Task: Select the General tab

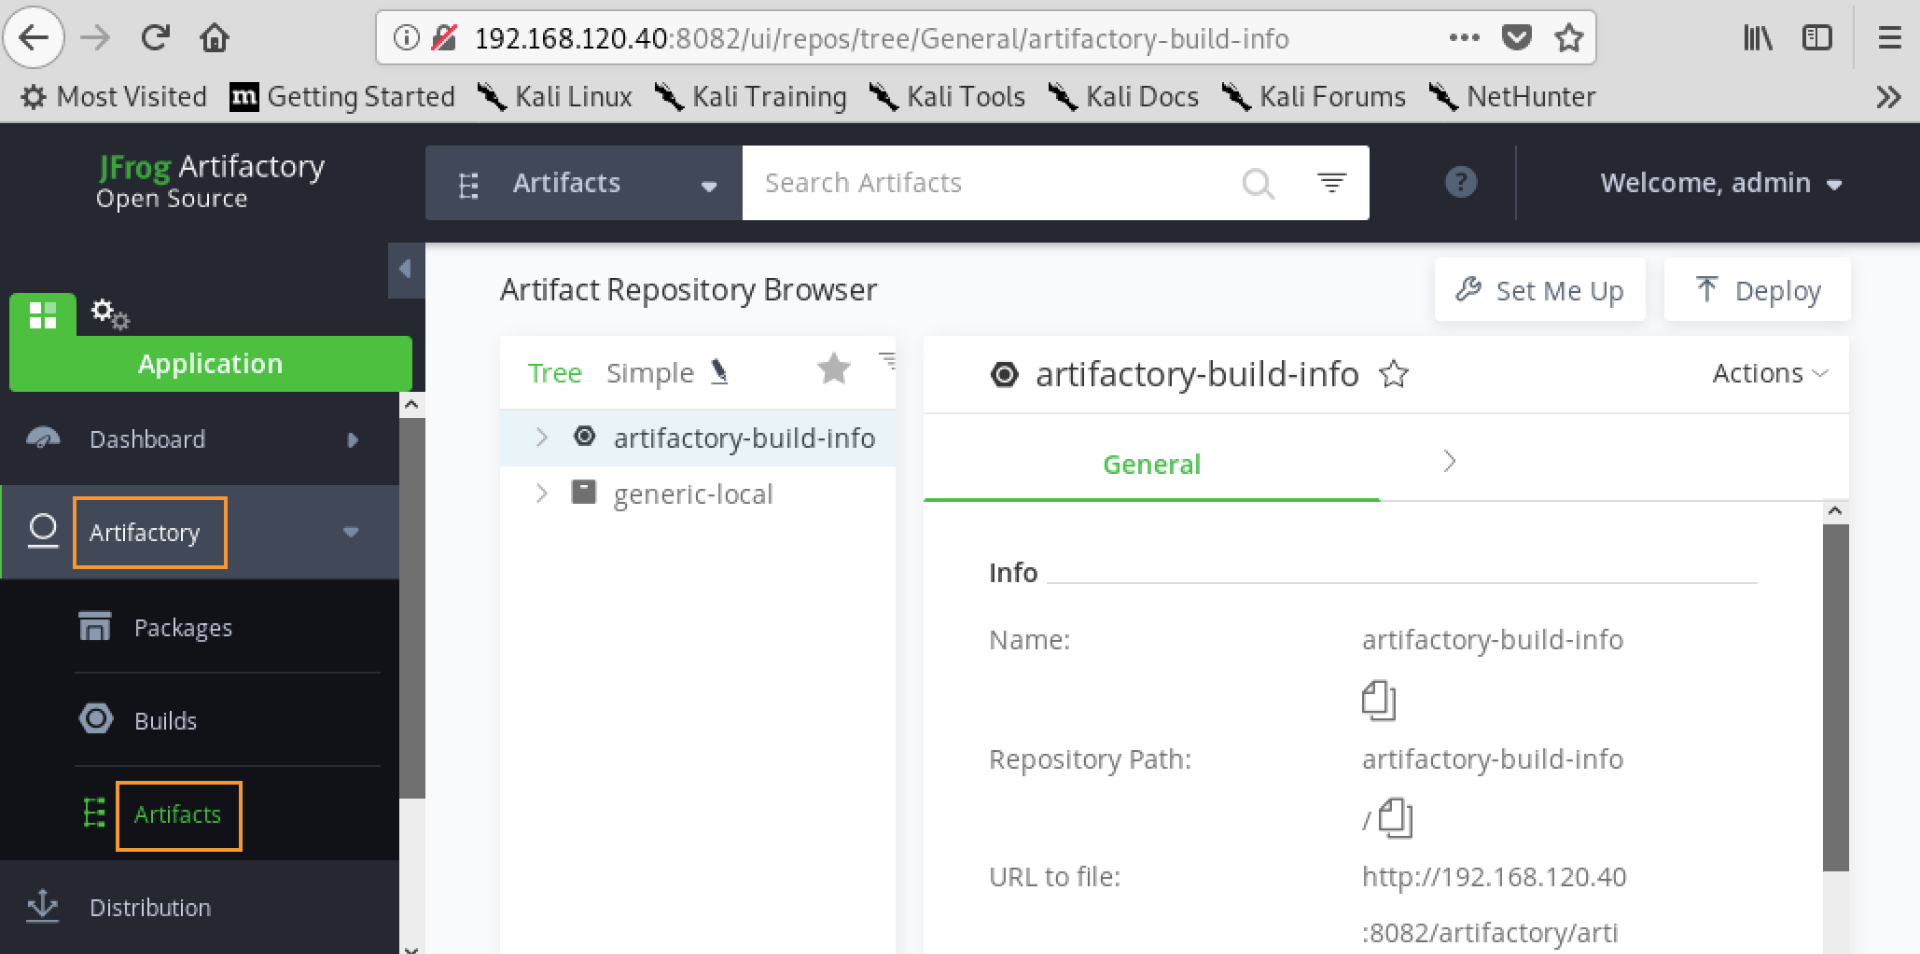Action: [1151, 463]
